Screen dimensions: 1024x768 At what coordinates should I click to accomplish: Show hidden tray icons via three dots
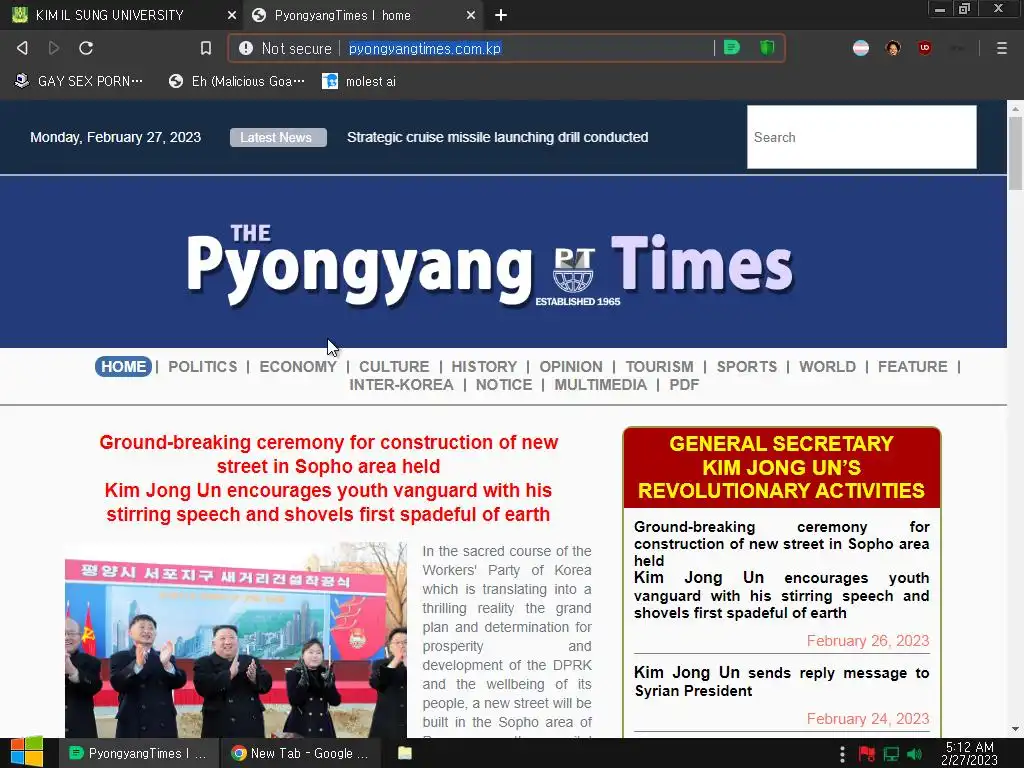point(842,754)
